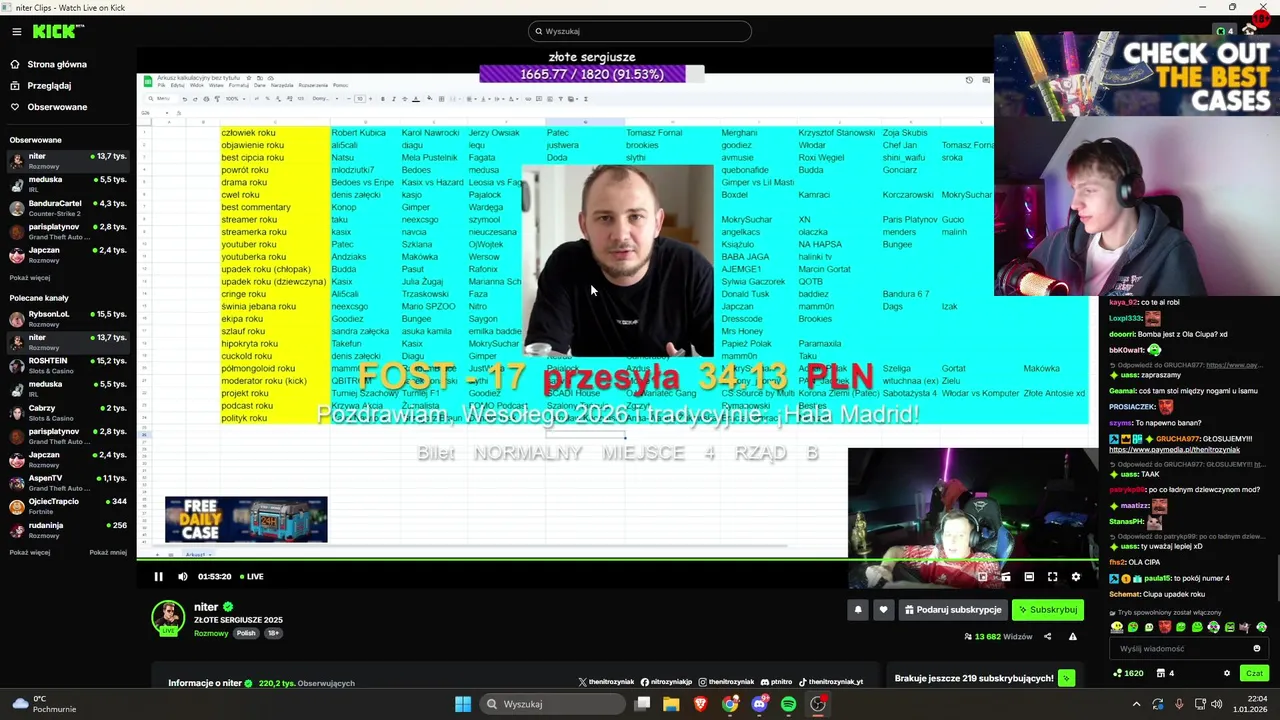Open Facebook link nitrozyniakjp
This screenshot has width=1280, height=720.
pos(666,682)
